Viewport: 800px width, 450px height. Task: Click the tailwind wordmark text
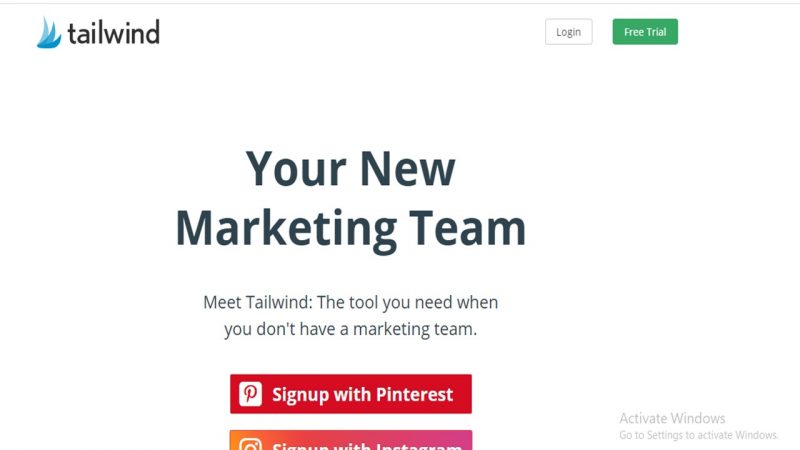pyautogui.click(x=114, y=33)
